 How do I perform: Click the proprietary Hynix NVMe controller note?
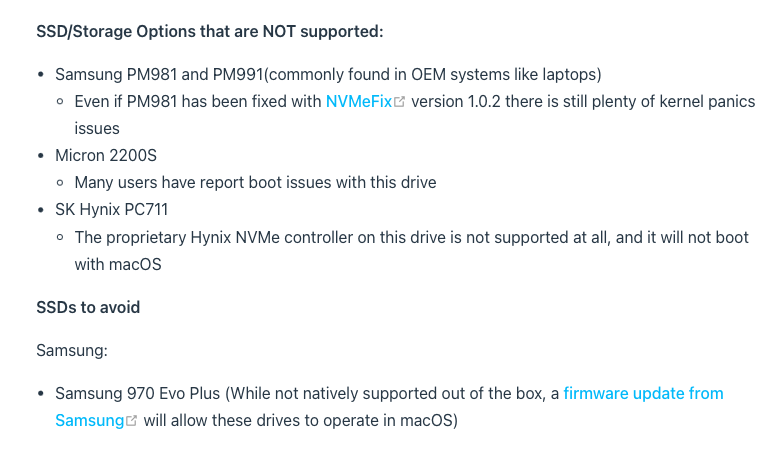tap(411, 238)
